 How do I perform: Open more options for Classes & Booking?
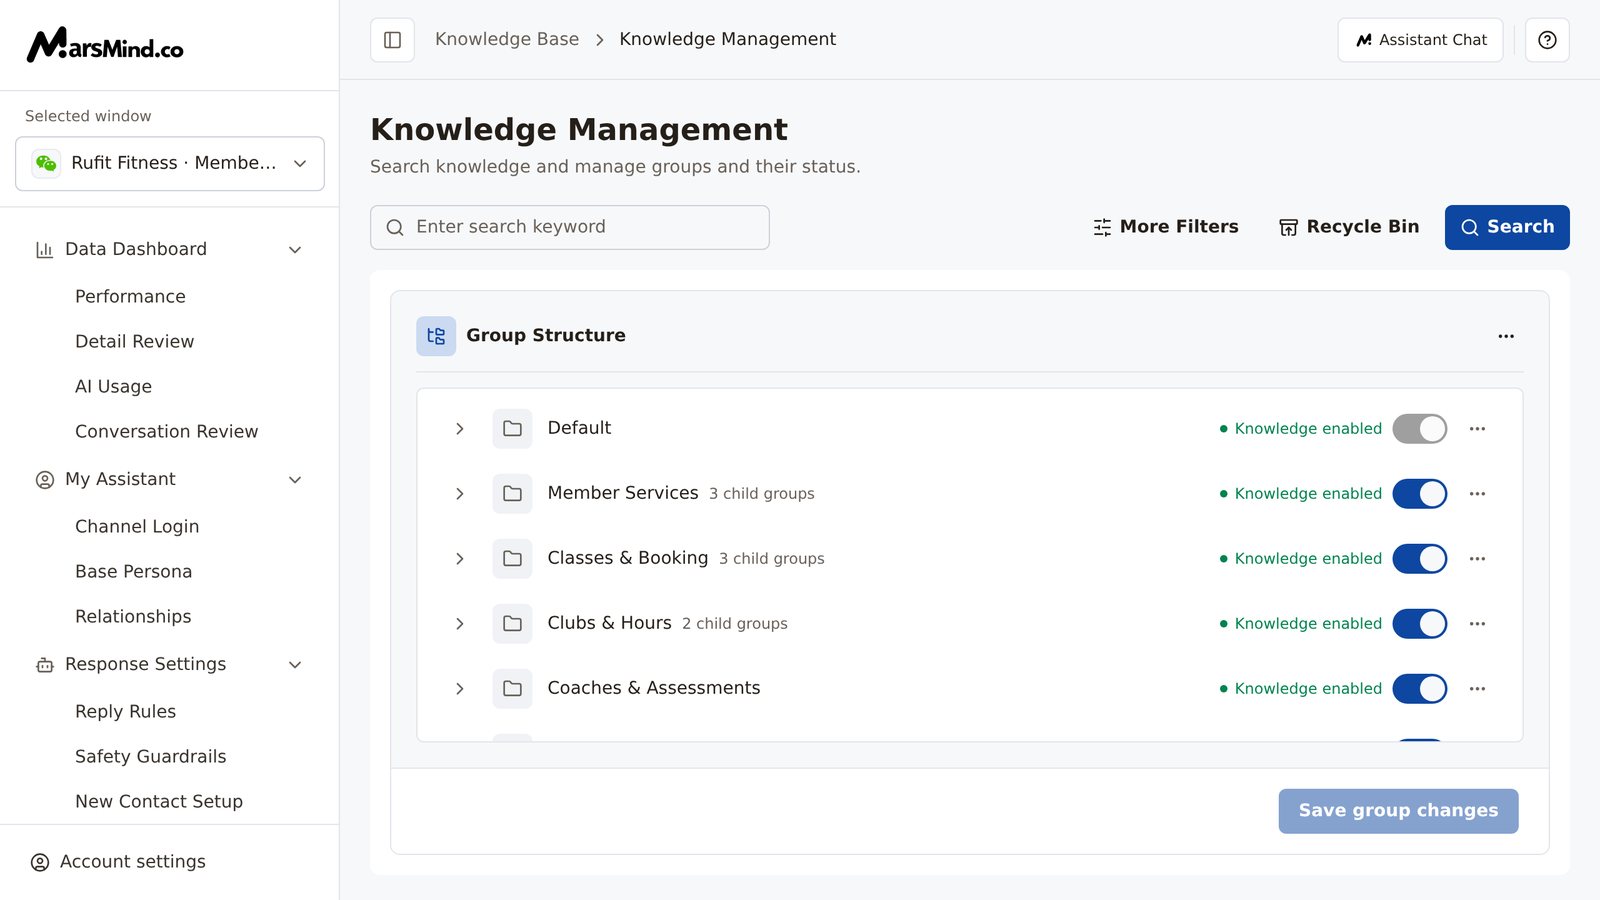coord(1477,559)
